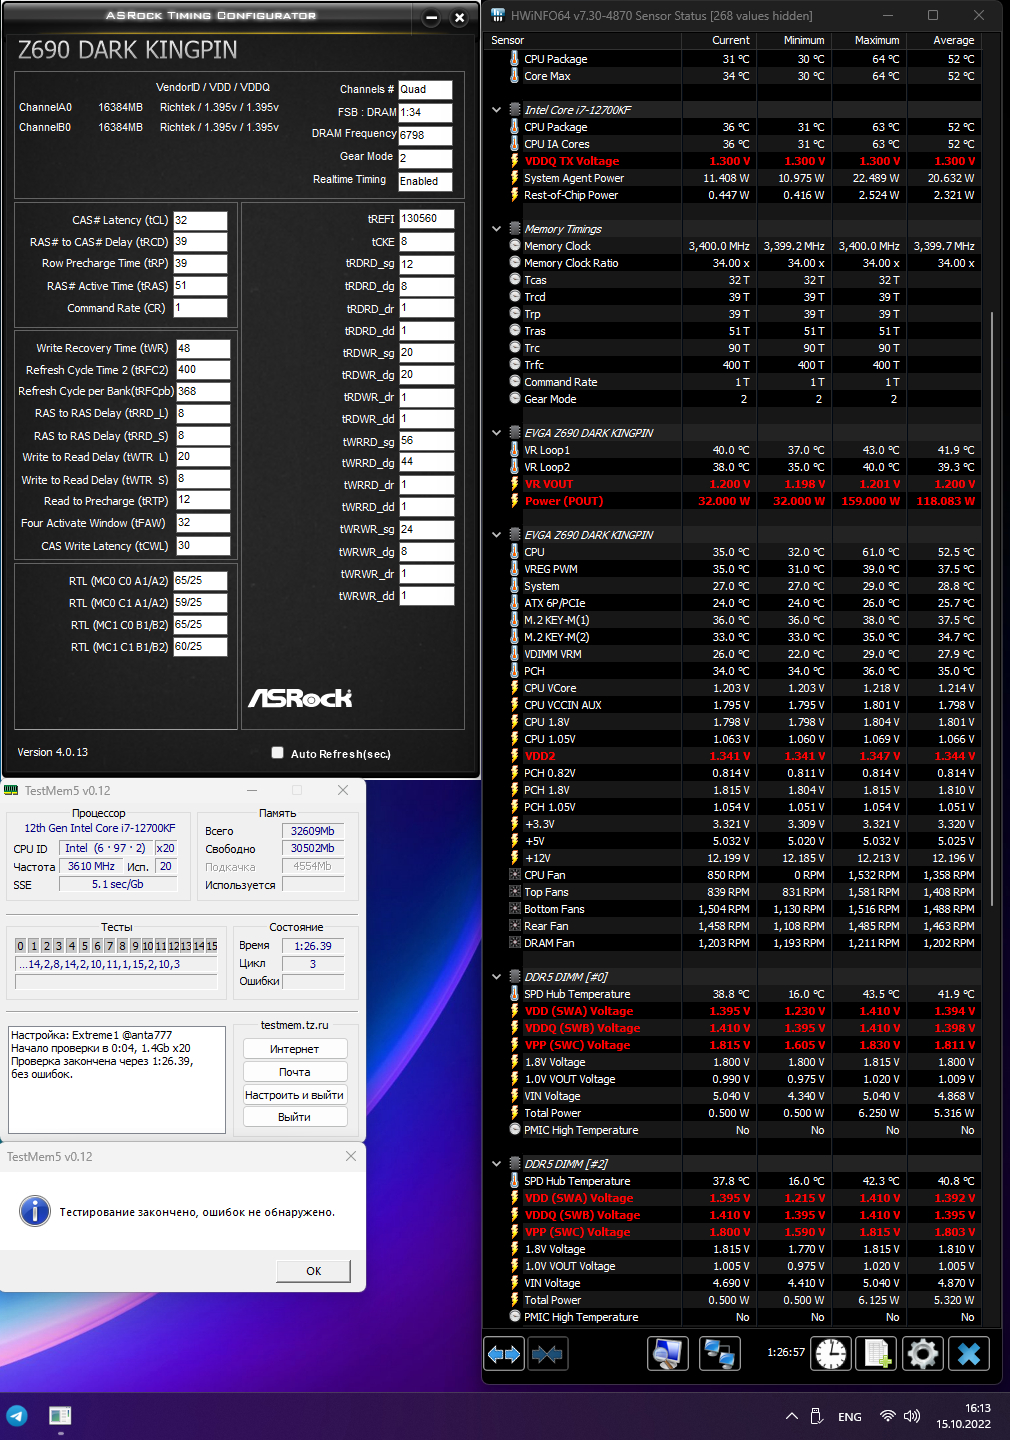This screenshot has height=1440, width=1010.
Task: Click the thermometer icon beside Core Max
Action: coord(515,76)
